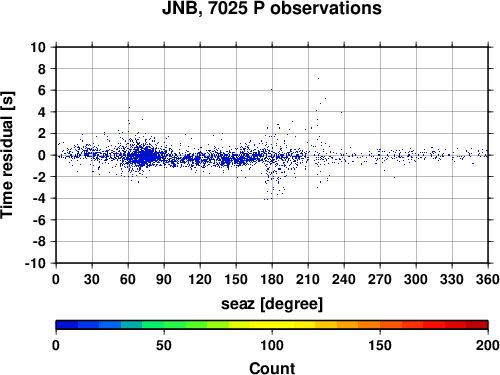
Task: Click the x-axis tick label 180
Action: click(x=272, y=279)
